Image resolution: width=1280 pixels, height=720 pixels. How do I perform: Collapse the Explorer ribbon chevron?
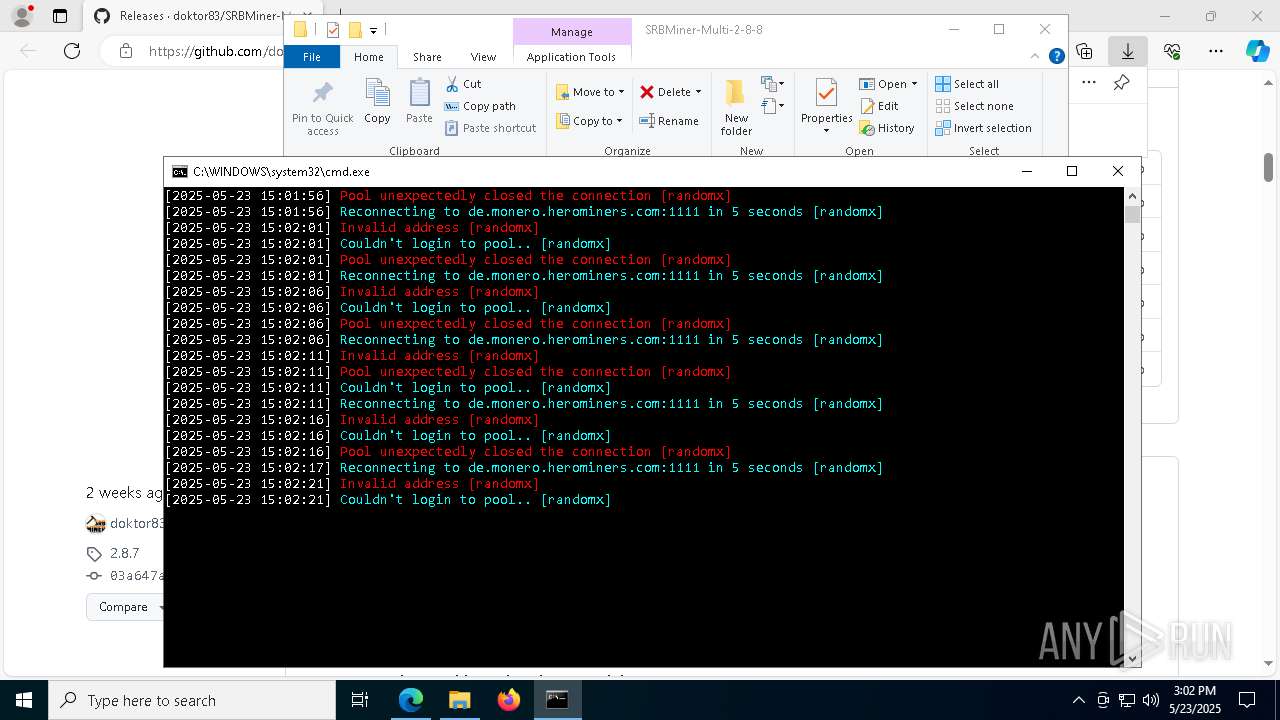[1035, 57]
